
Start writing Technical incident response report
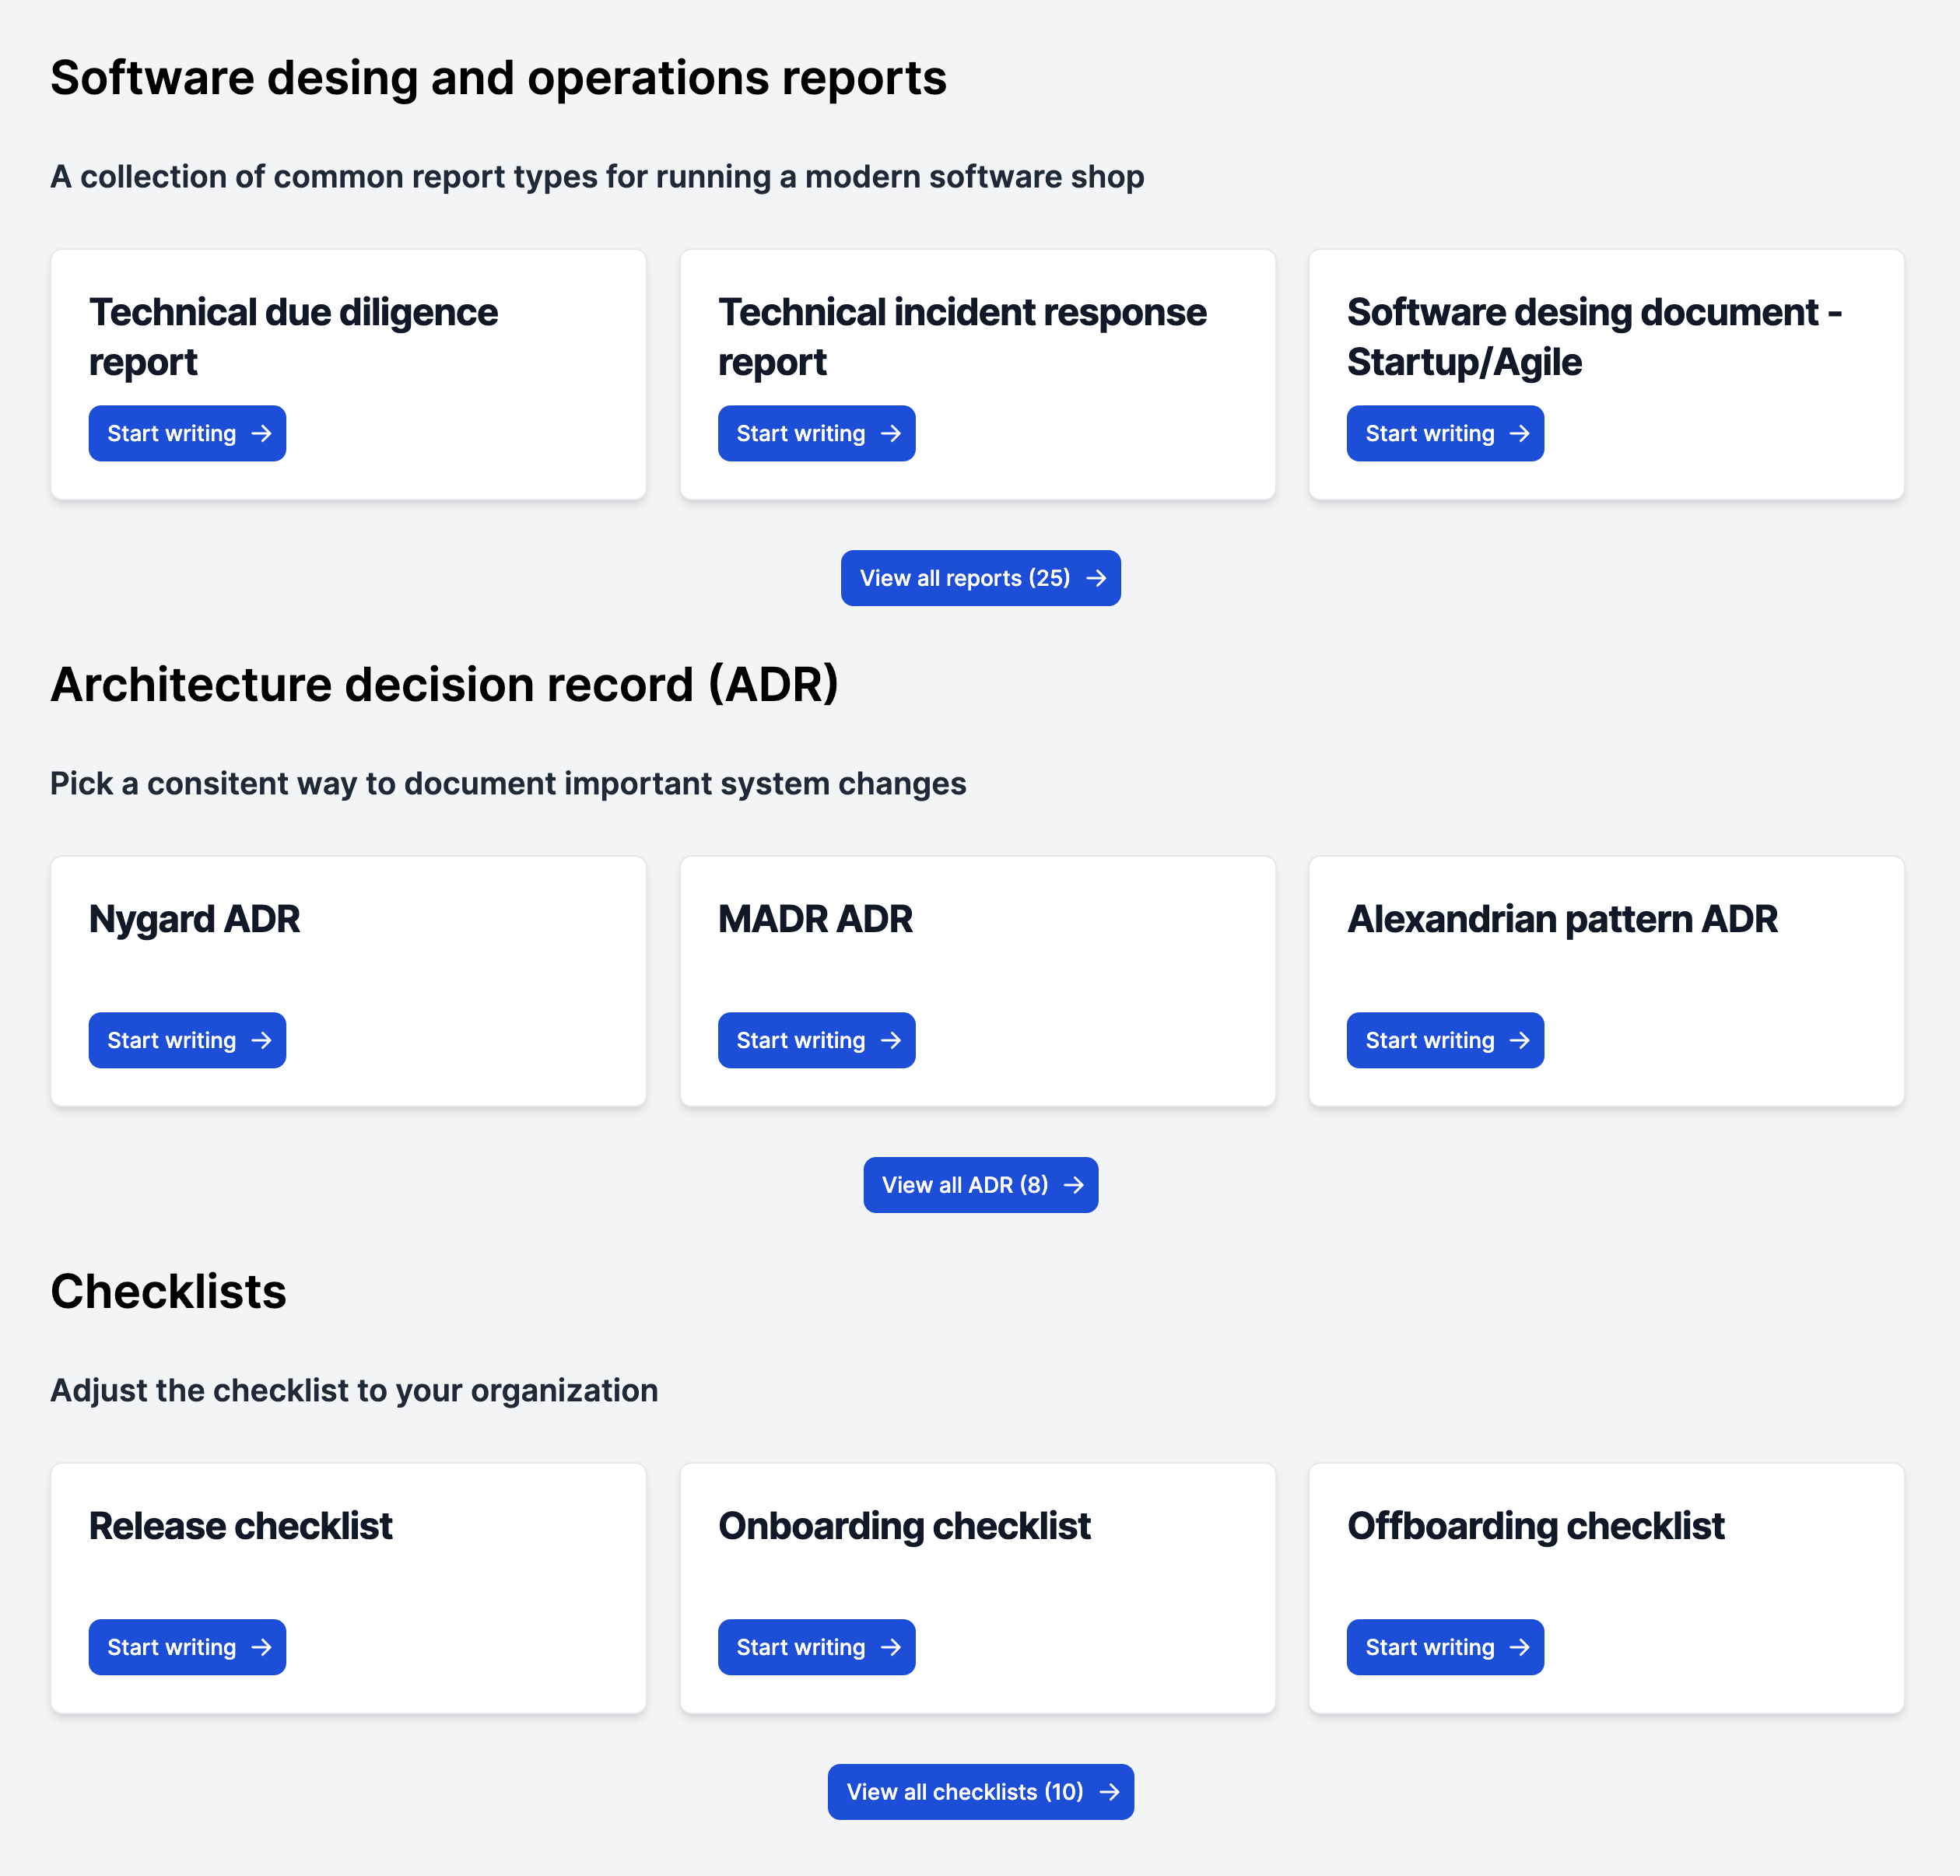(816, 433)
